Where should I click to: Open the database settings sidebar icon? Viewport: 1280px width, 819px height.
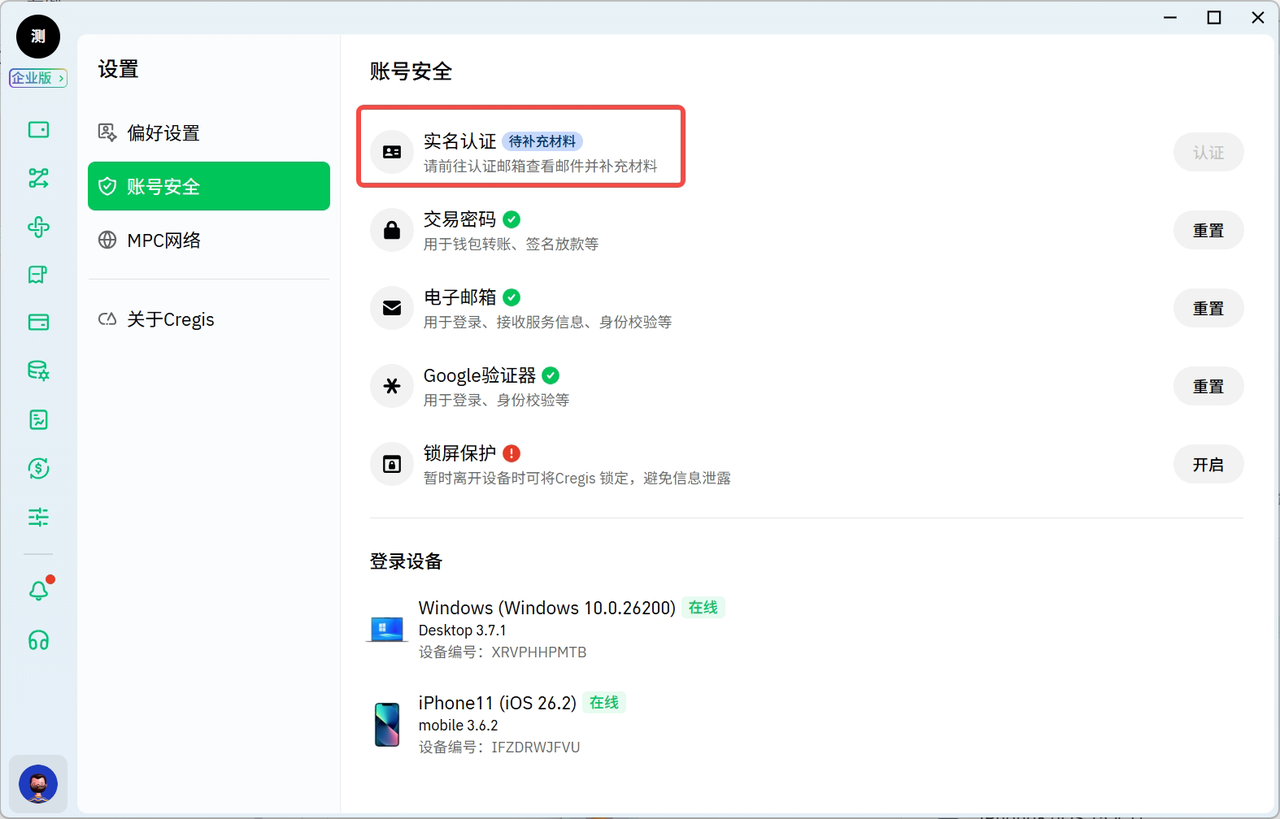click(38, 371)
